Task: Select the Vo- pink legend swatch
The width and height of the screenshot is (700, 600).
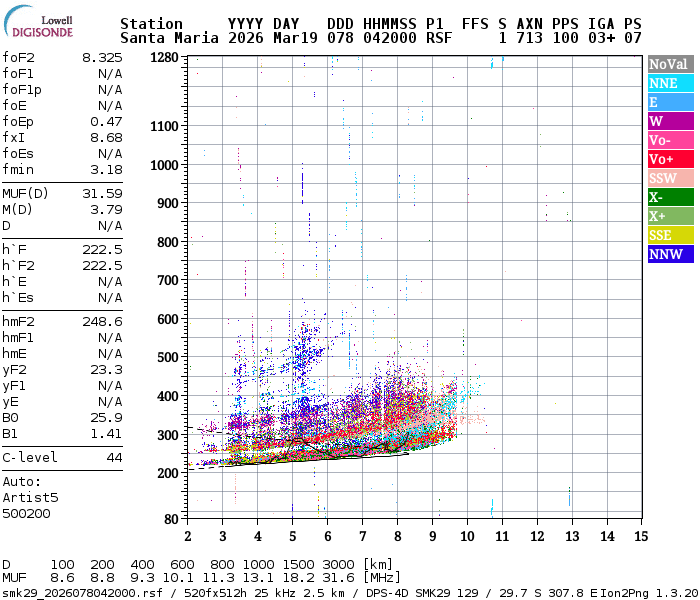Action: 671,140
